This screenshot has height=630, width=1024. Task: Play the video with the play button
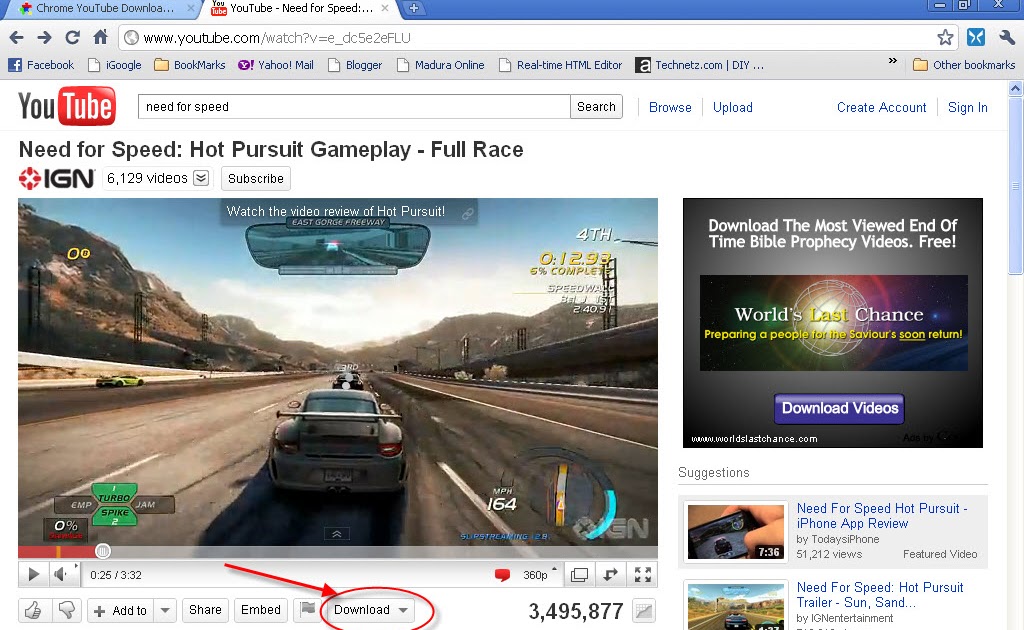33,575
